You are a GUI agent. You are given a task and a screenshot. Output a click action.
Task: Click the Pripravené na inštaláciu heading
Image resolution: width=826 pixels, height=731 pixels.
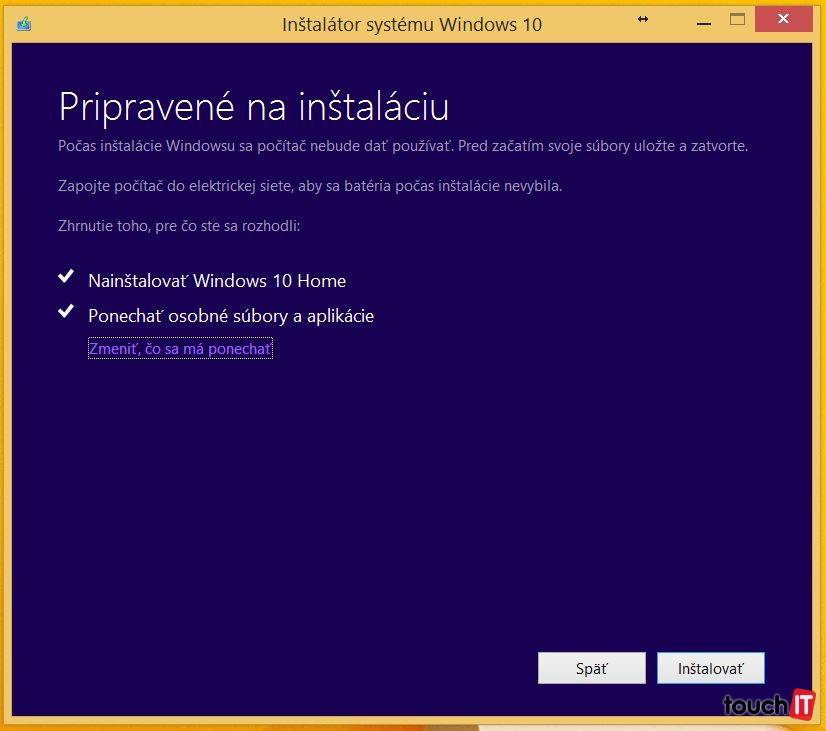pos(254,106)
